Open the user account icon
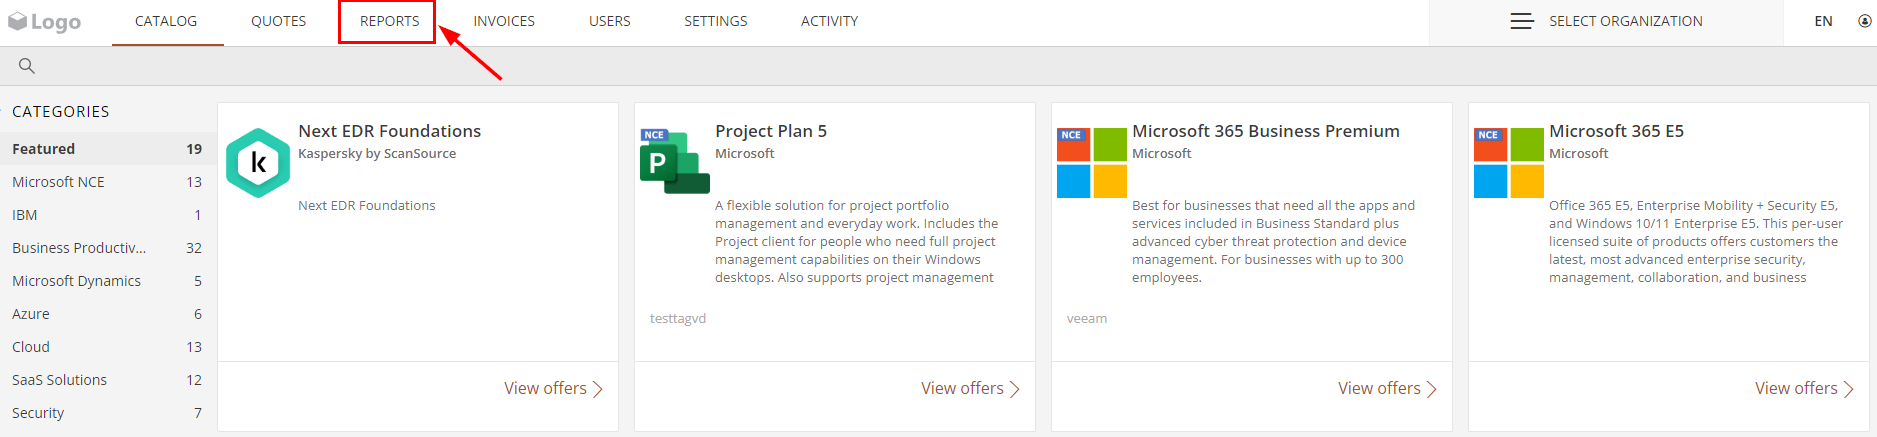The width and height of the screenshot is (1877, 437). (x=1865, y=21)
